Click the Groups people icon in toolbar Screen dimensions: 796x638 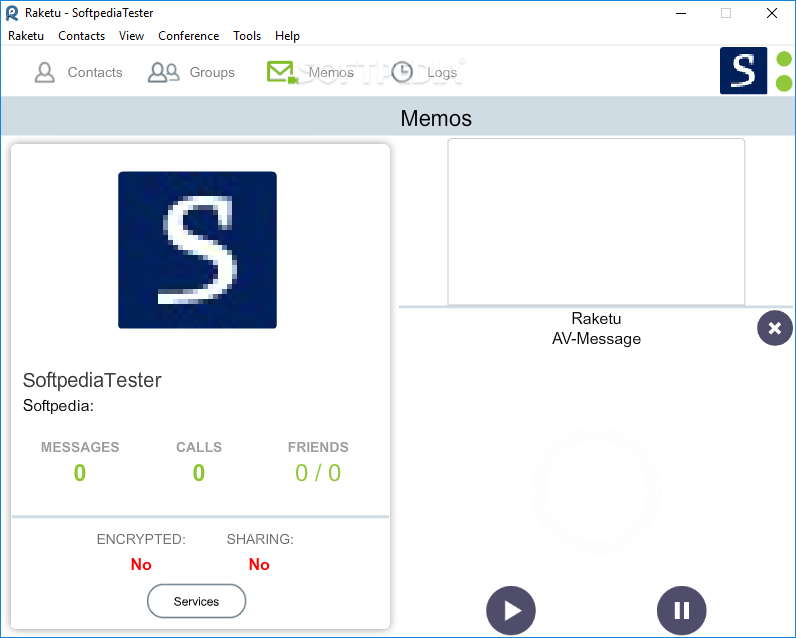point(163,72)
